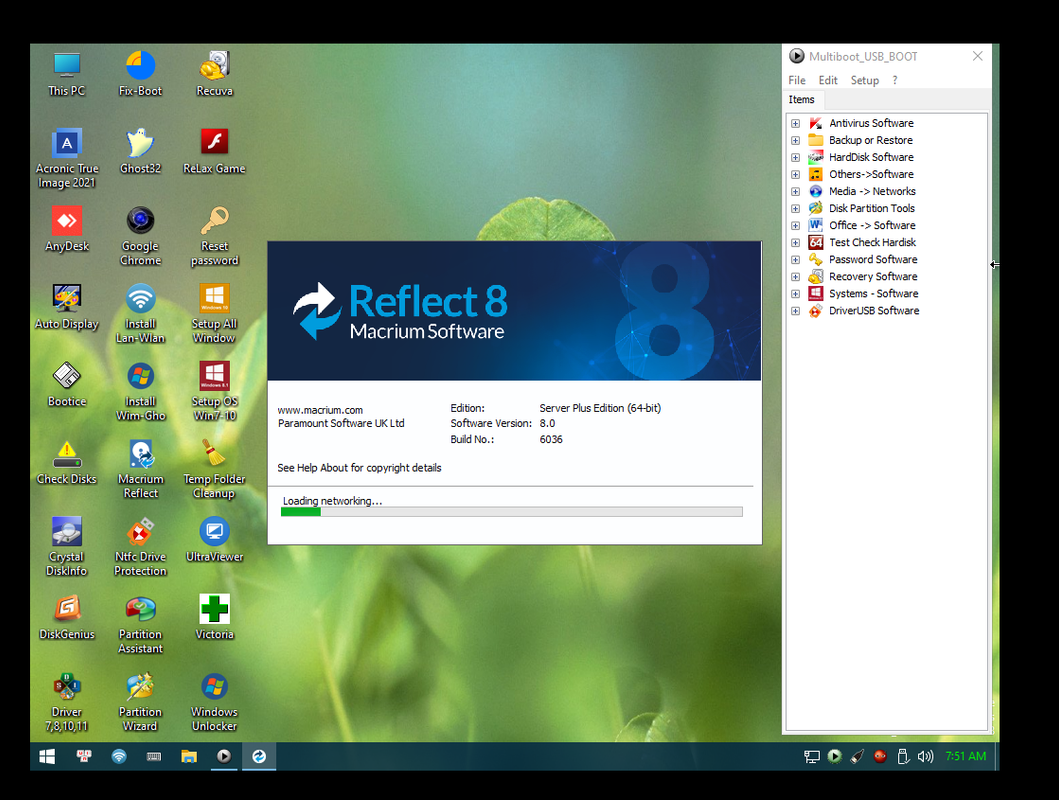
Task: Expand the Test Check Hardisk node
Action: pyautogui.click(x=796, y=242)
